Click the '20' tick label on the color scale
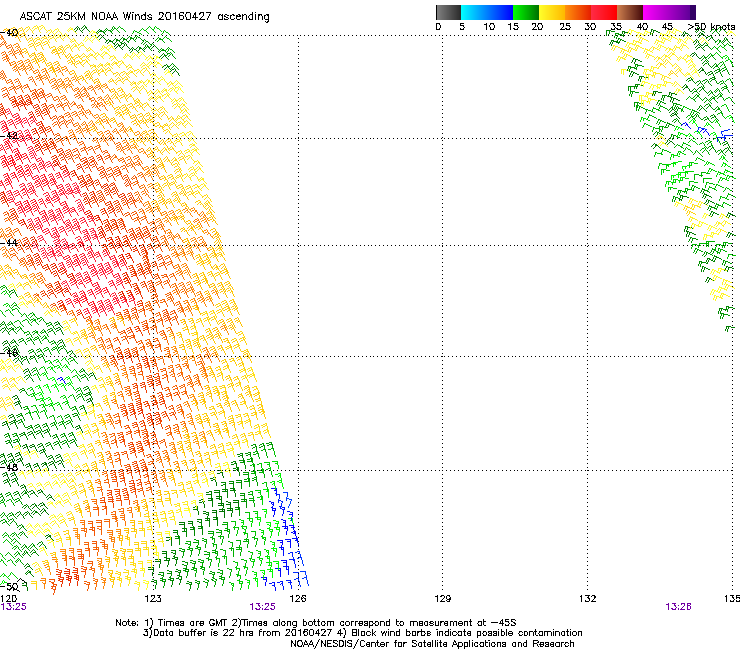 click(x=537, y=27)
